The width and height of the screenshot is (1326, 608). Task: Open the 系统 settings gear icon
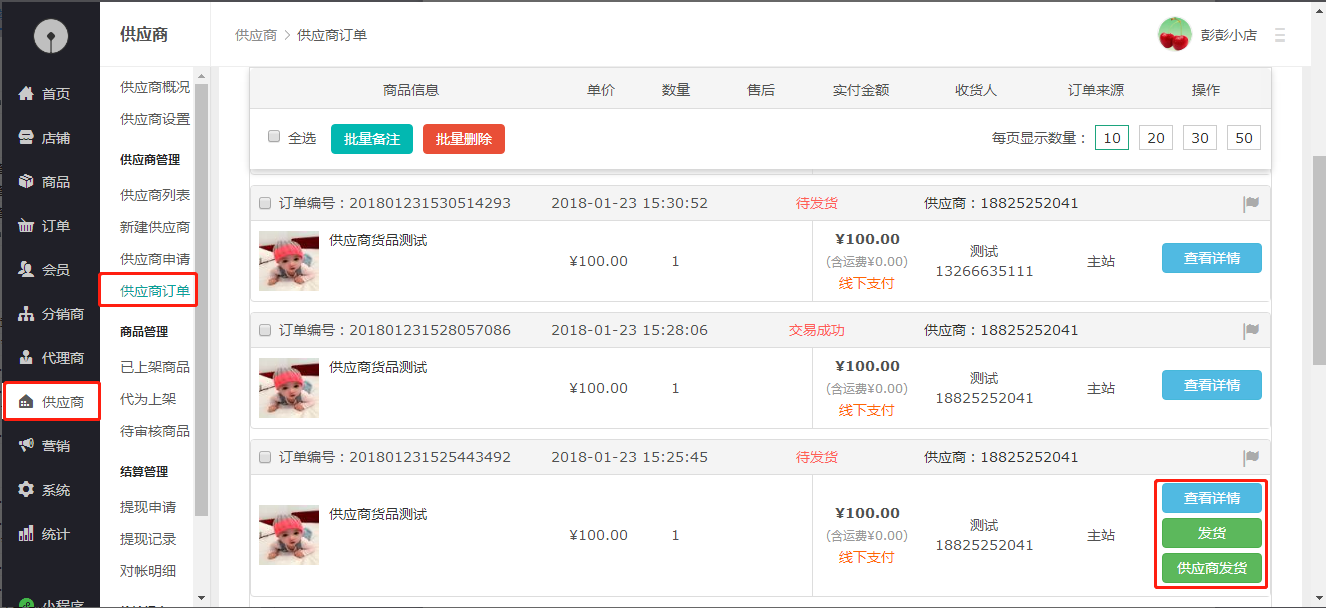click(27, 490)
